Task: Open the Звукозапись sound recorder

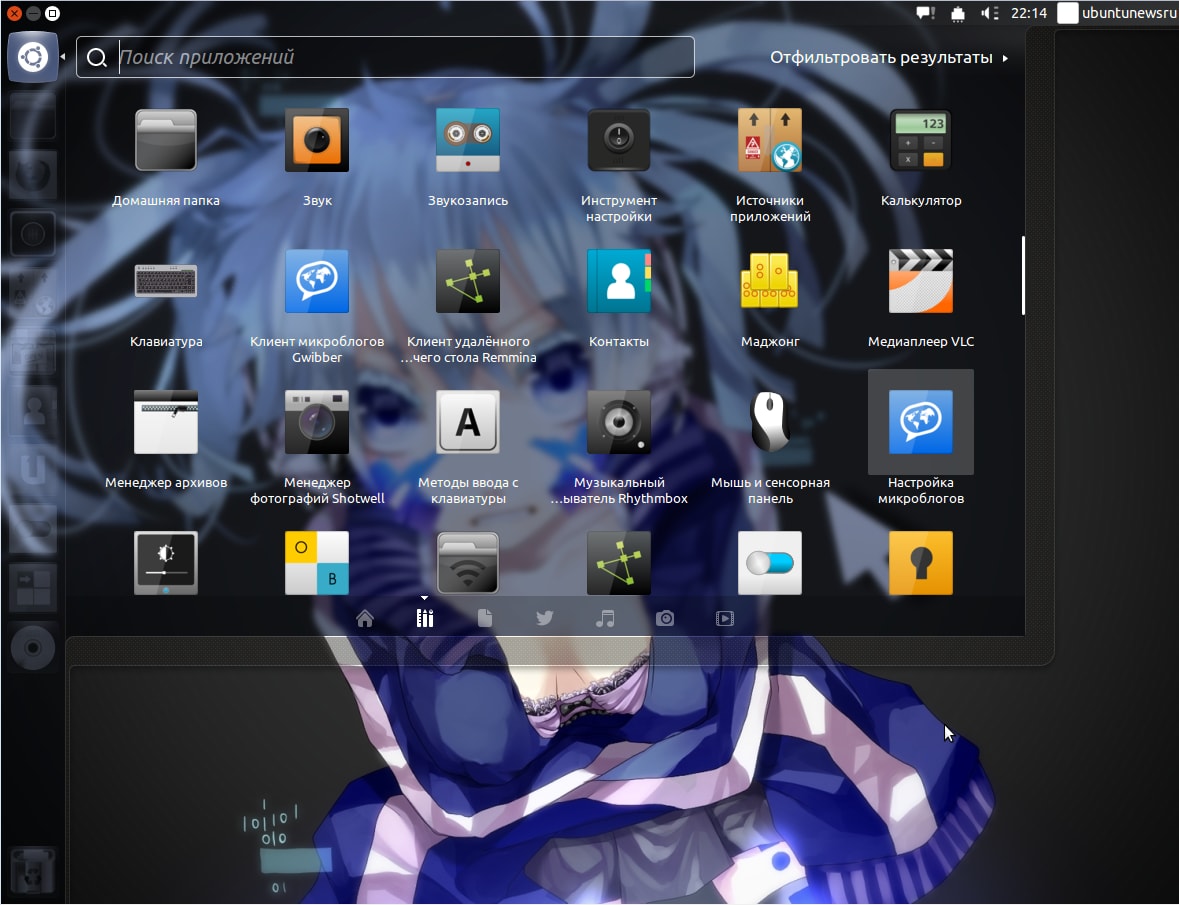Action: (x=468, y=141)
